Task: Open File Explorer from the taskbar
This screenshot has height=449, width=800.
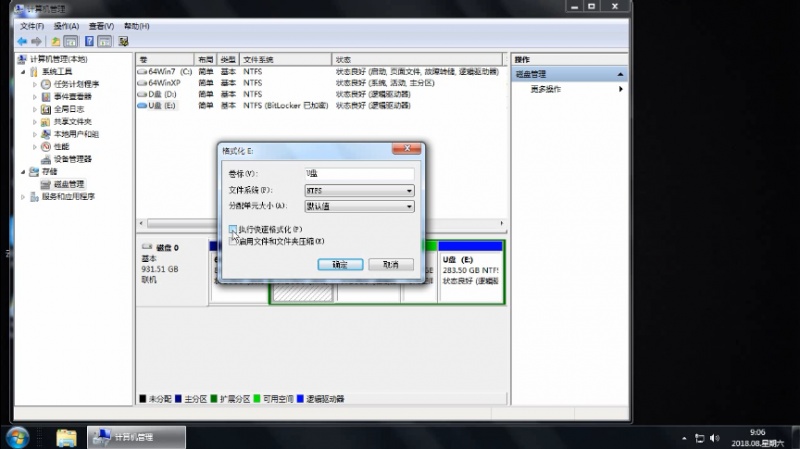Action: pos(66,438)
